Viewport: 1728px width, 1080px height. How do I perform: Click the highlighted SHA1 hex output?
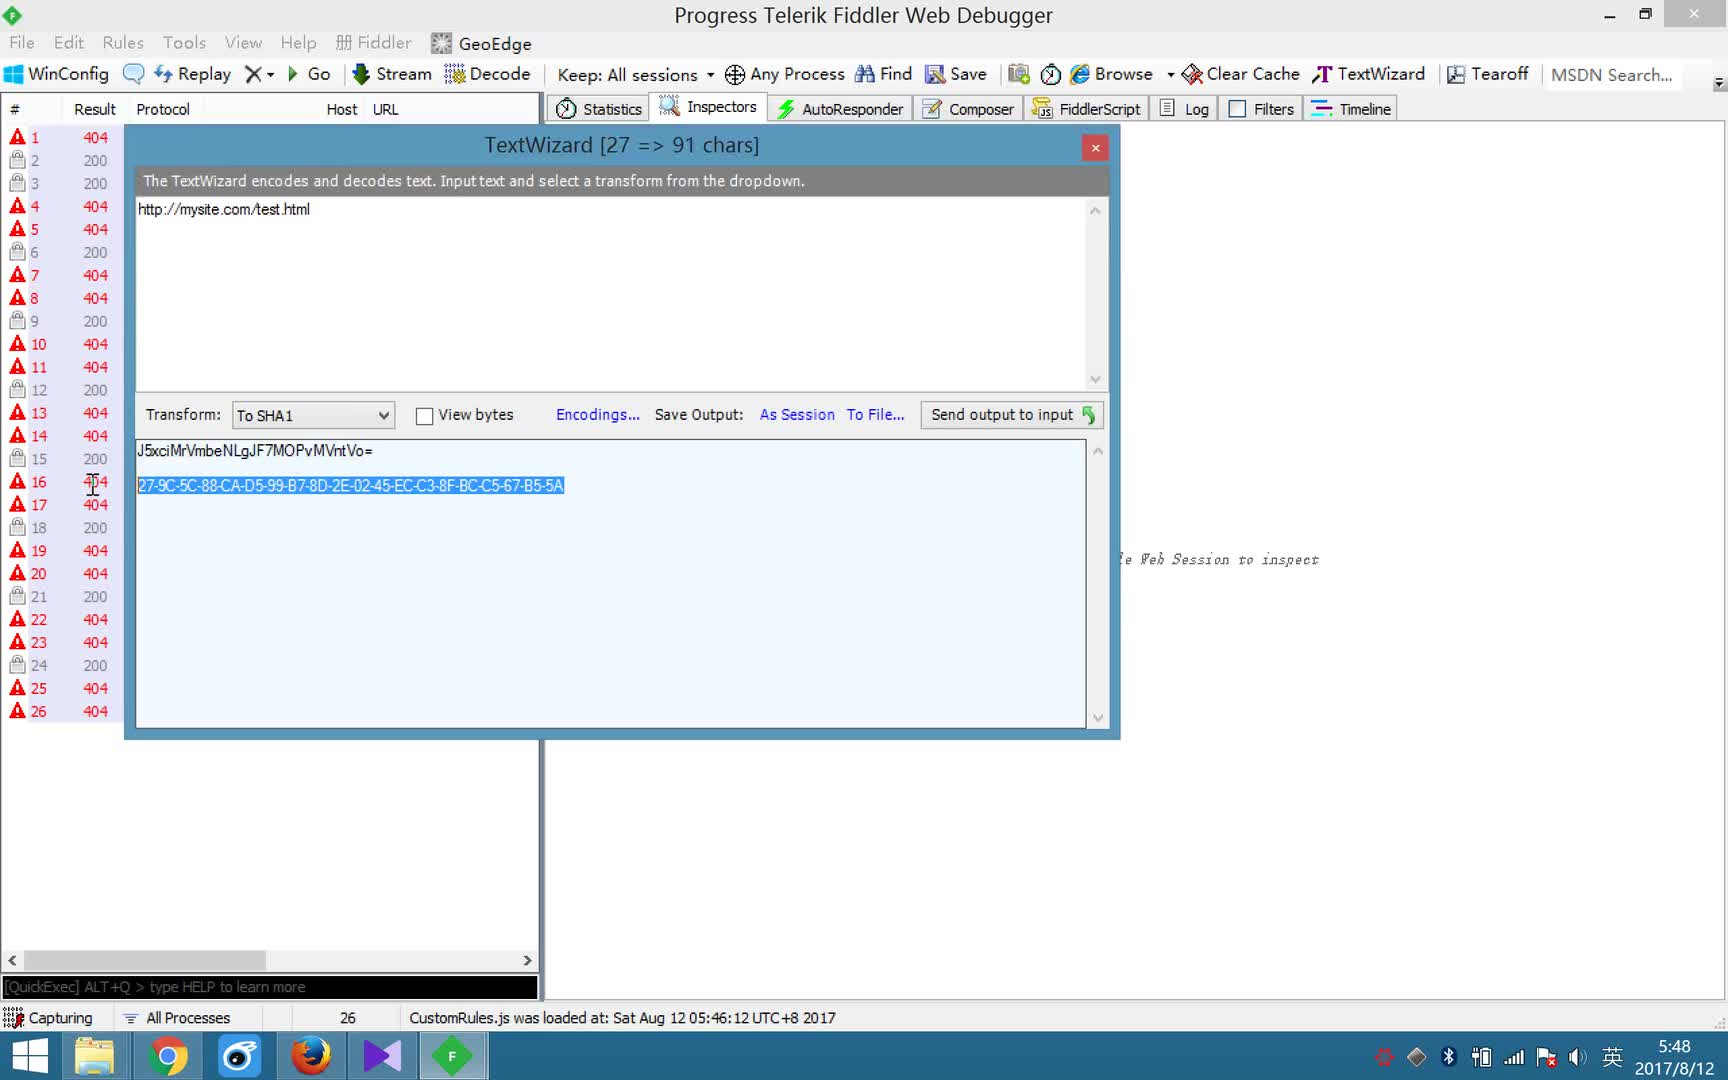click(351, 486)
